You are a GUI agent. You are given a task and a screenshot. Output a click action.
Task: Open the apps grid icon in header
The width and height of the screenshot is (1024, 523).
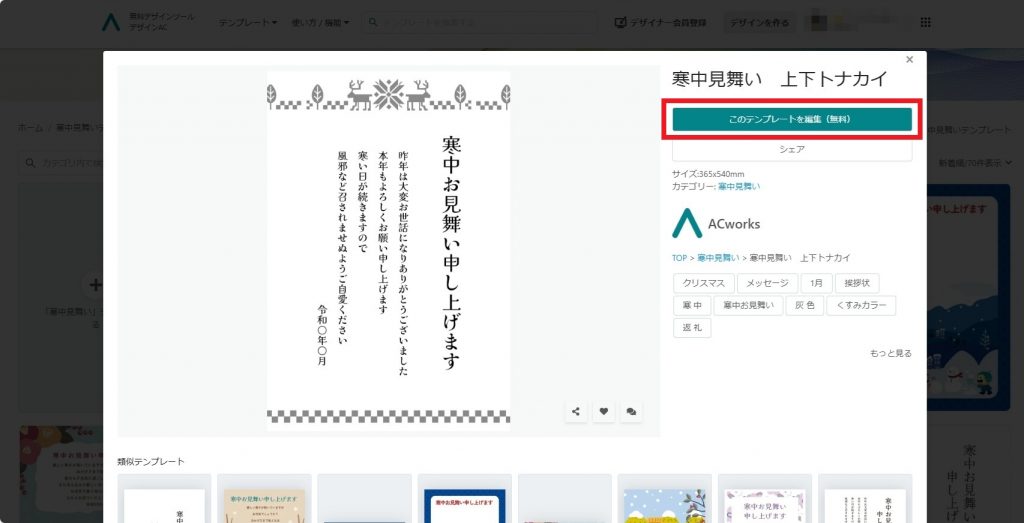[925, 23]
